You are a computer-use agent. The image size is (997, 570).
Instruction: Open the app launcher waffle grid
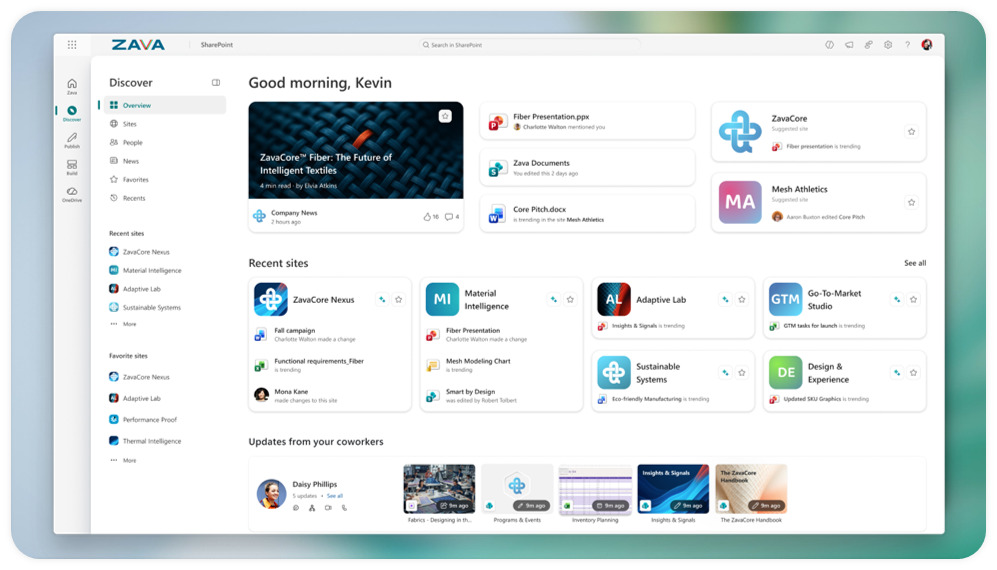point(72,45)
